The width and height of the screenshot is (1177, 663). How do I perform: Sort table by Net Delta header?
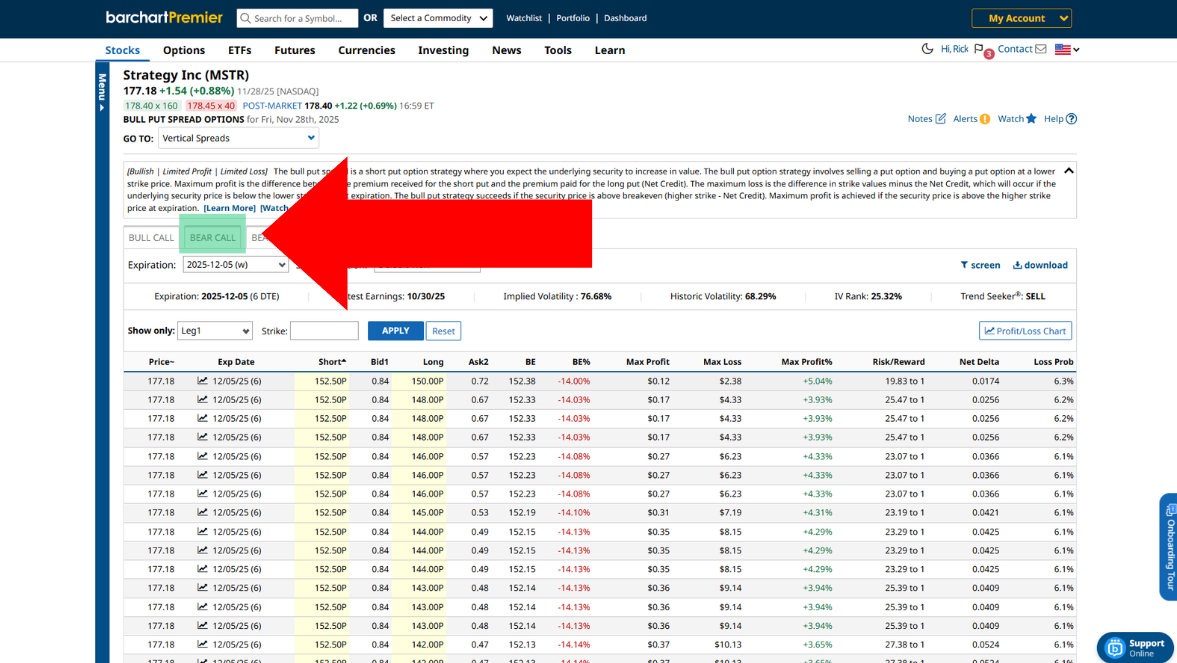(979, 362)
